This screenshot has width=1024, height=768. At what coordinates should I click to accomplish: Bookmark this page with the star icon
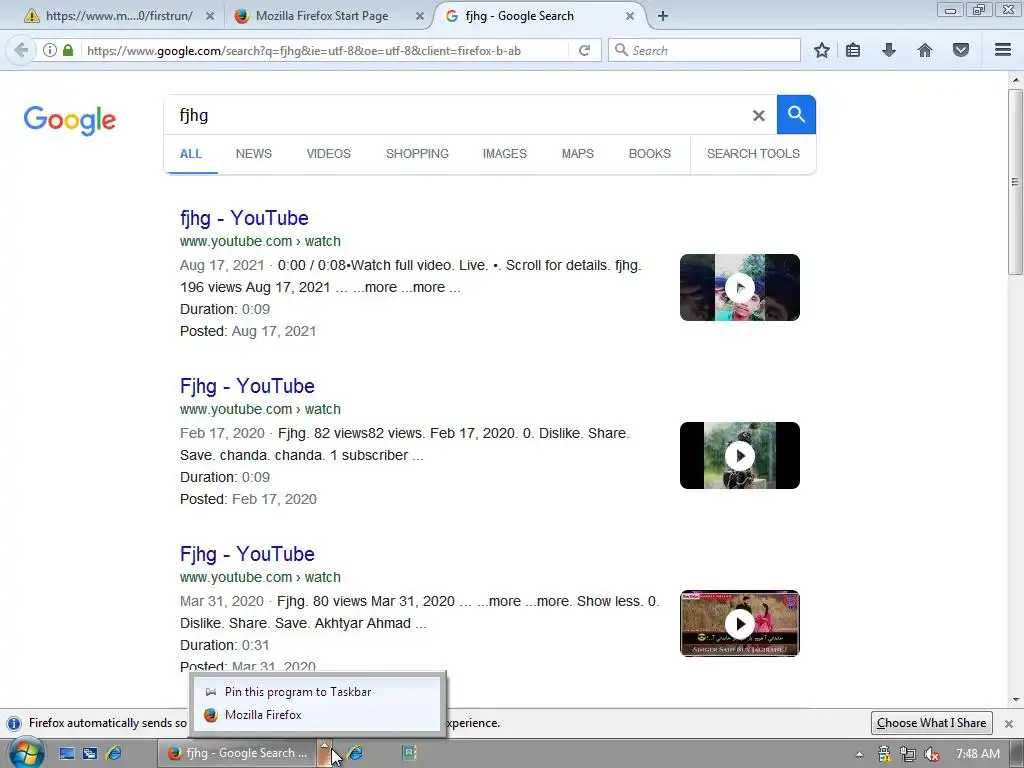coord(822,50)
